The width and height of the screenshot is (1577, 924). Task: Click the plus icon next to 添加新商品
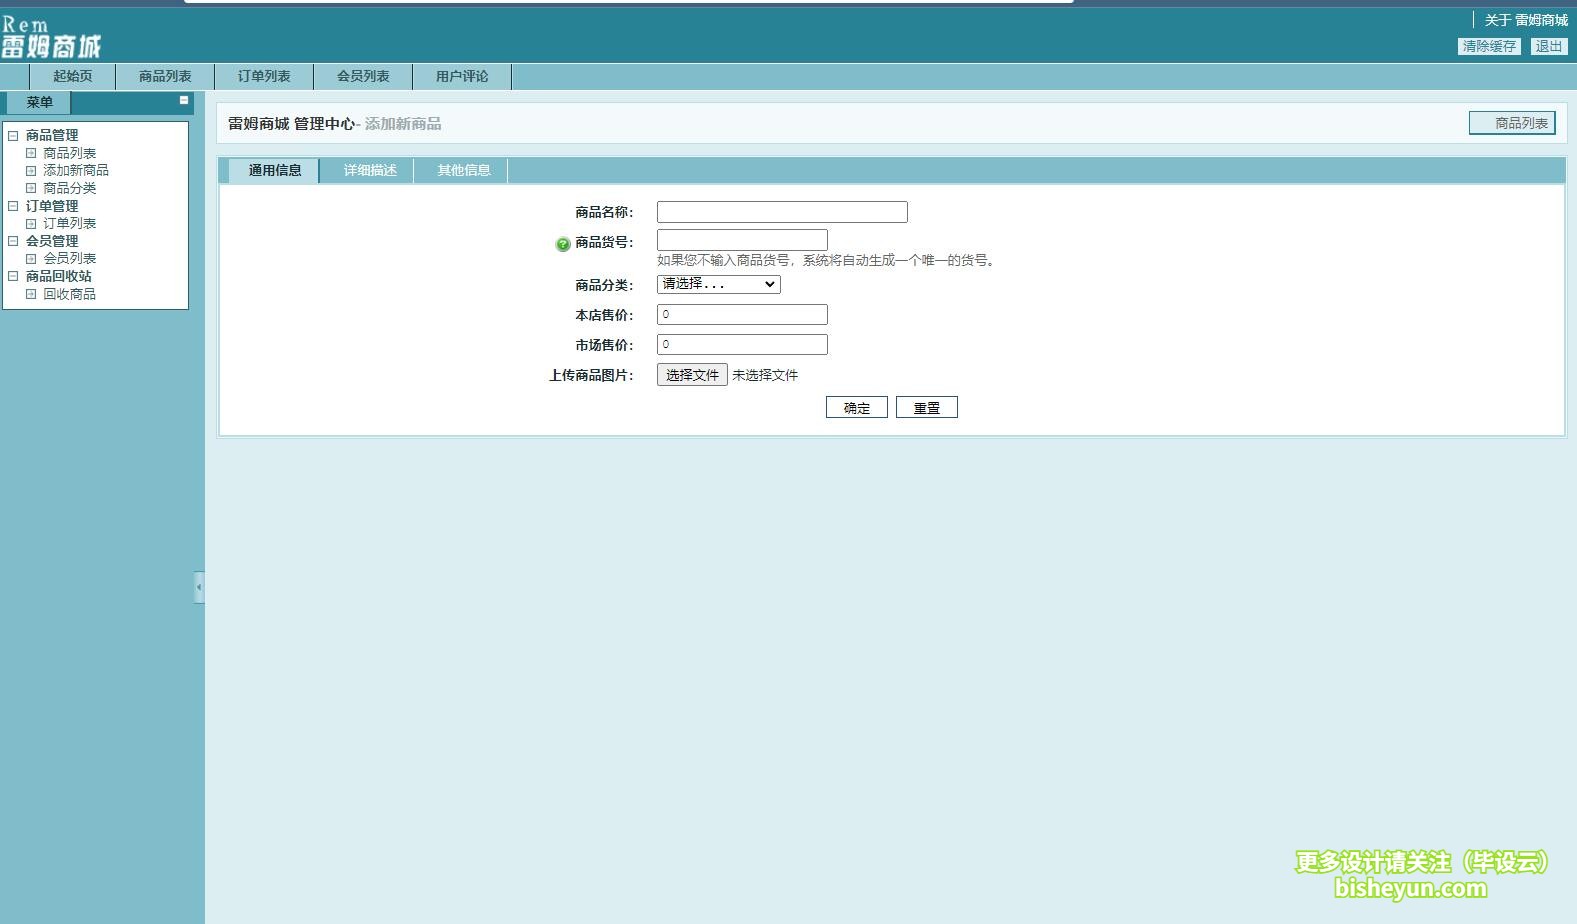click(x=31, y=171)
